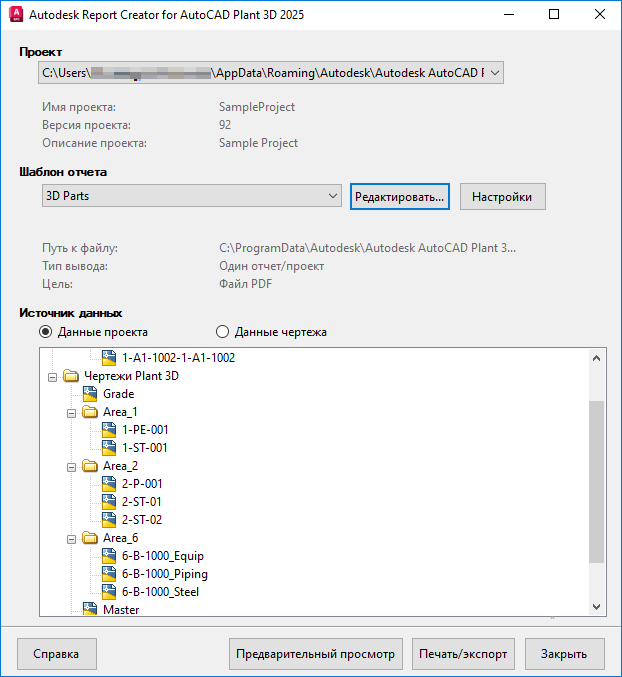Viewport: 622px width, 677px height.
Task: Click the Закрыть button
Action: 565,654
